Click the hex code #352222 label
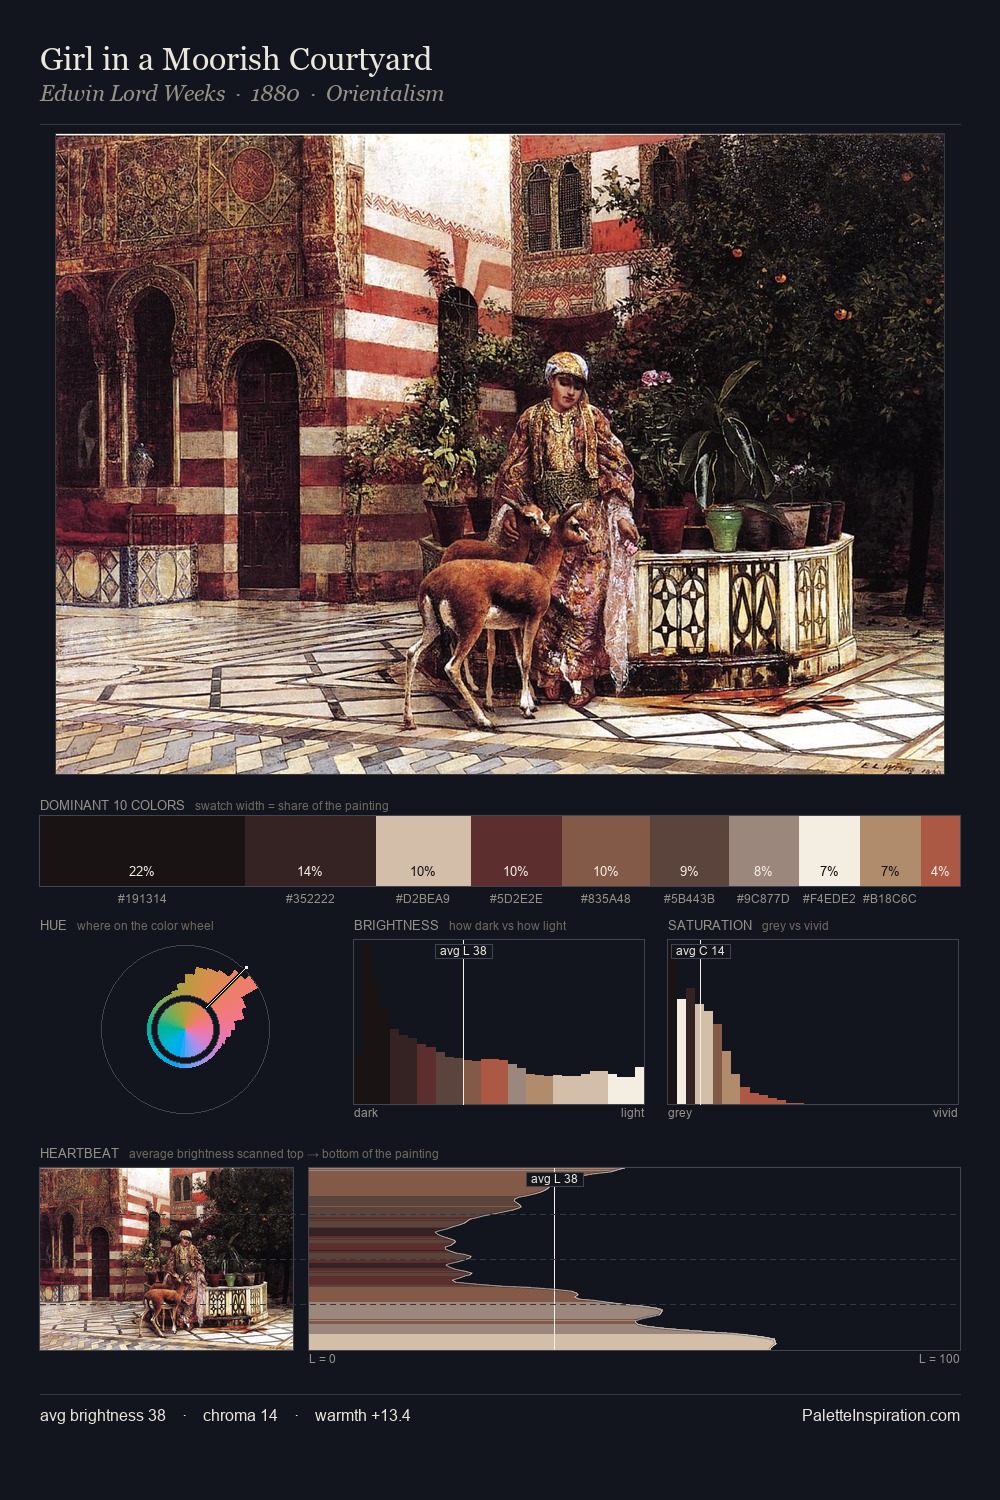Screen dimensions: 1000x1500 (x=310, y=899)
